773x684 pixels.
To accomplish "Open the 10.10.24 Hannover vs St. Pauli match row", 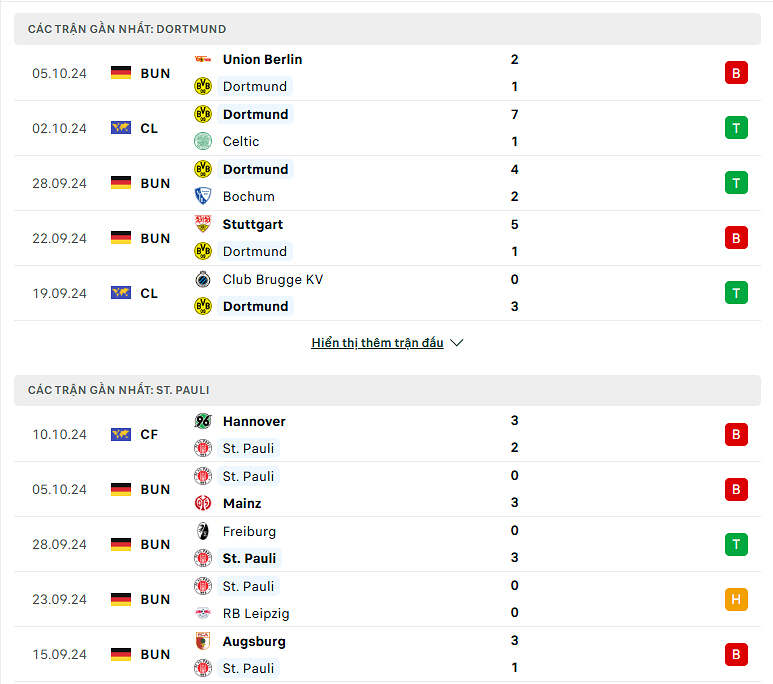I will 387,434.
